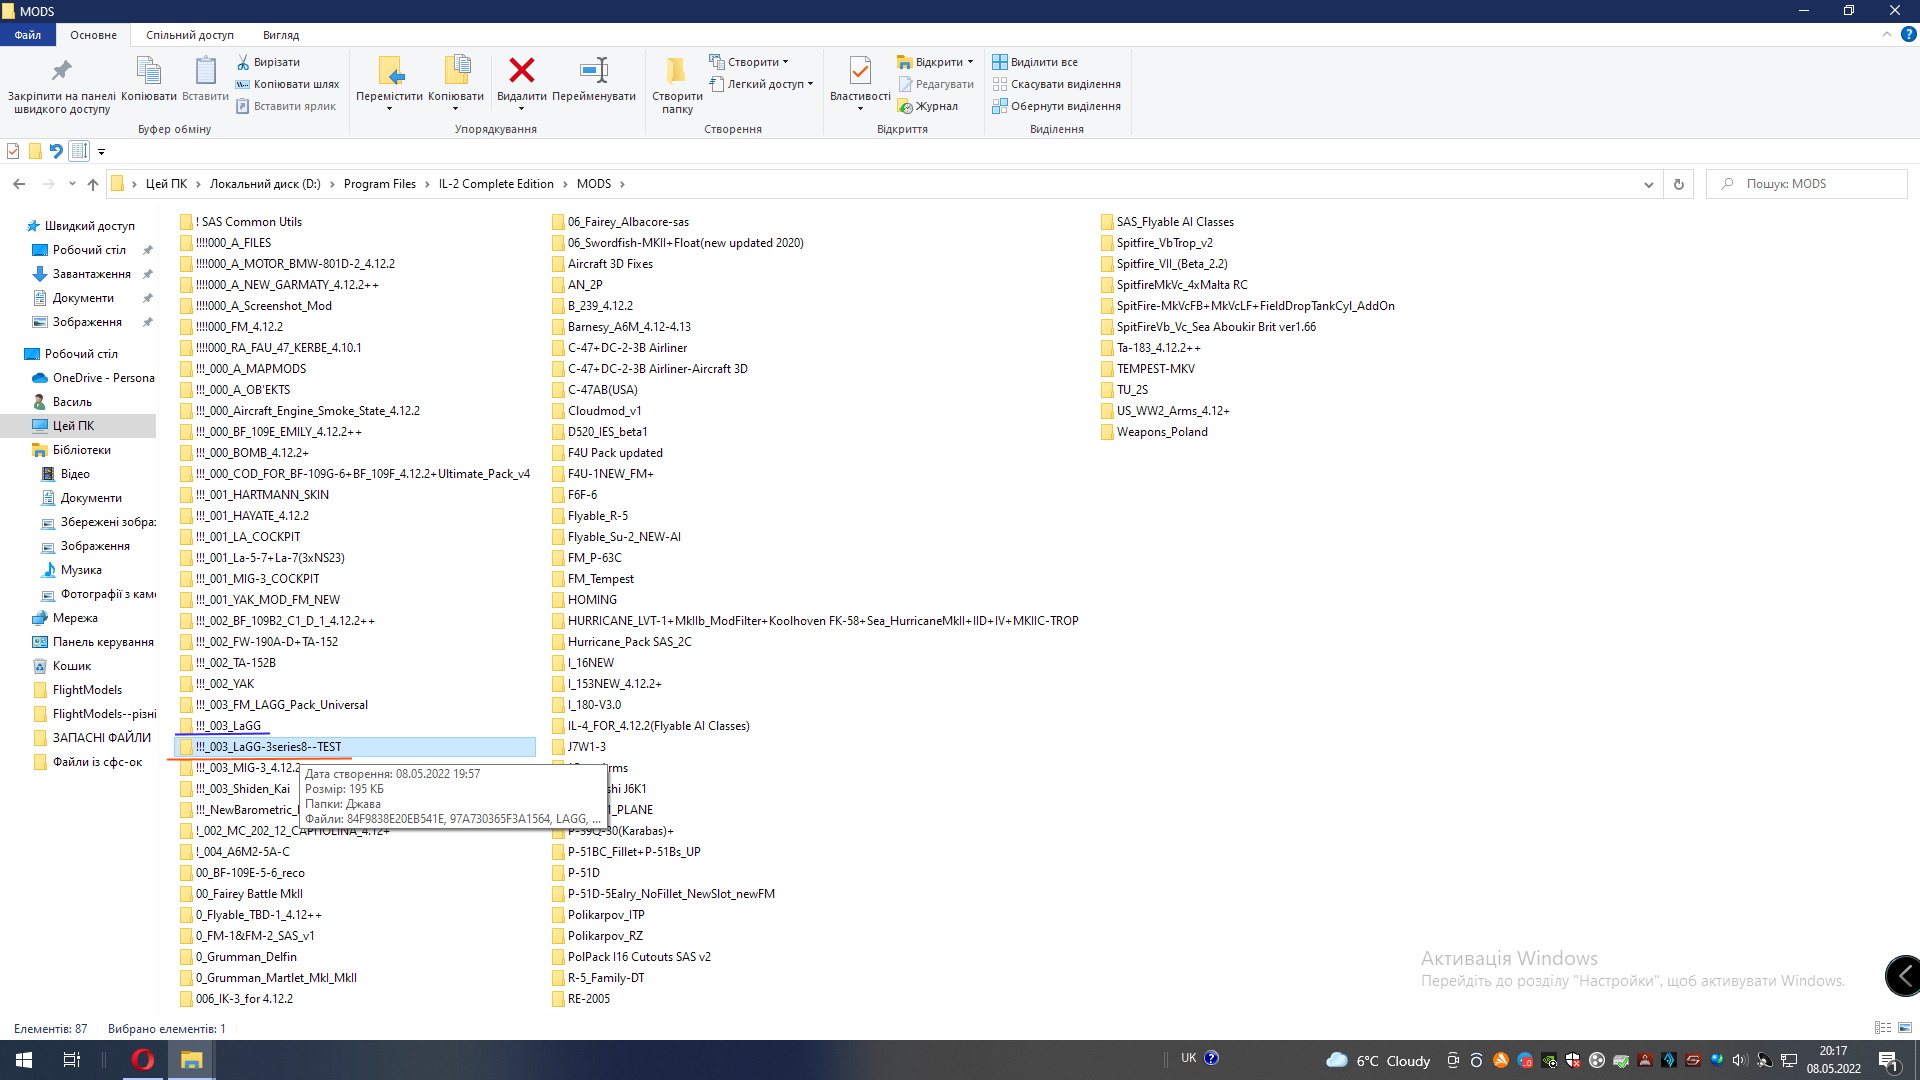
Task: Select Вирізати cut command
Action: pyautogui.click(x=268, y=62)
